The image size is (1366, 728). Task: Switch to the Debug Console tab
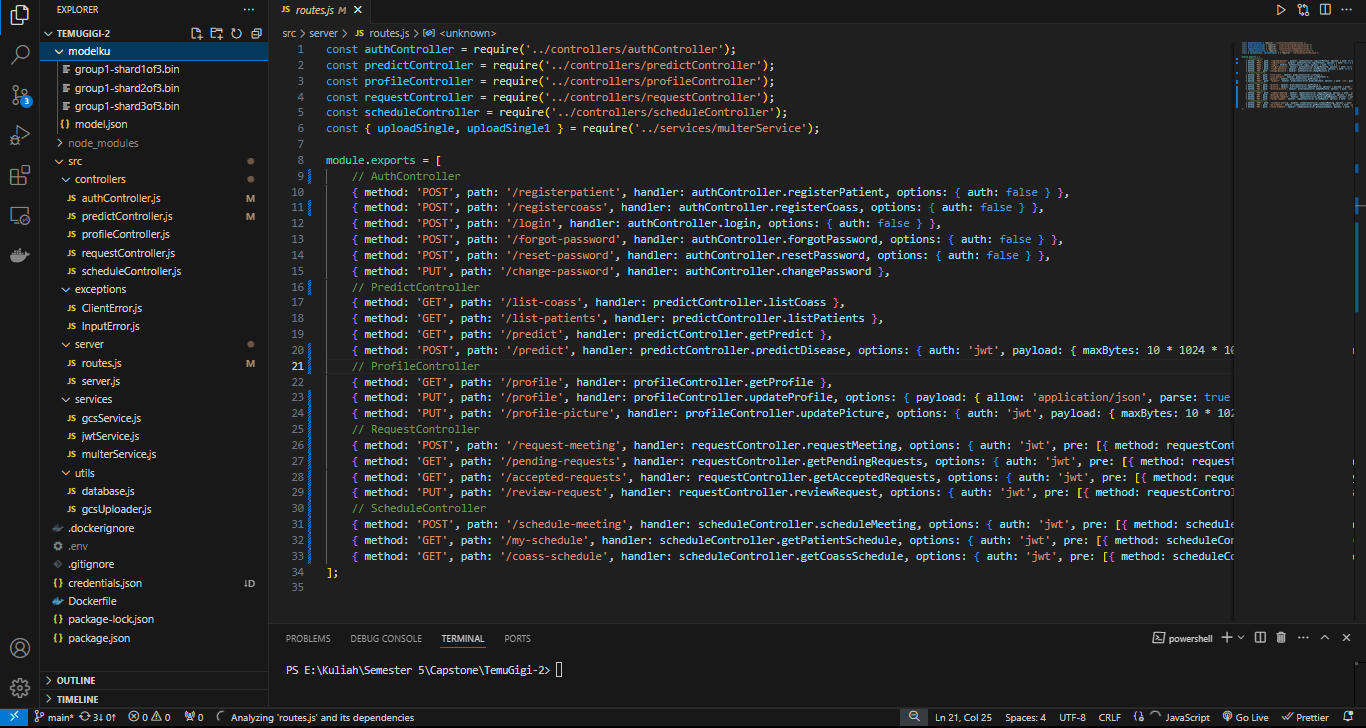tap(385, 638)
